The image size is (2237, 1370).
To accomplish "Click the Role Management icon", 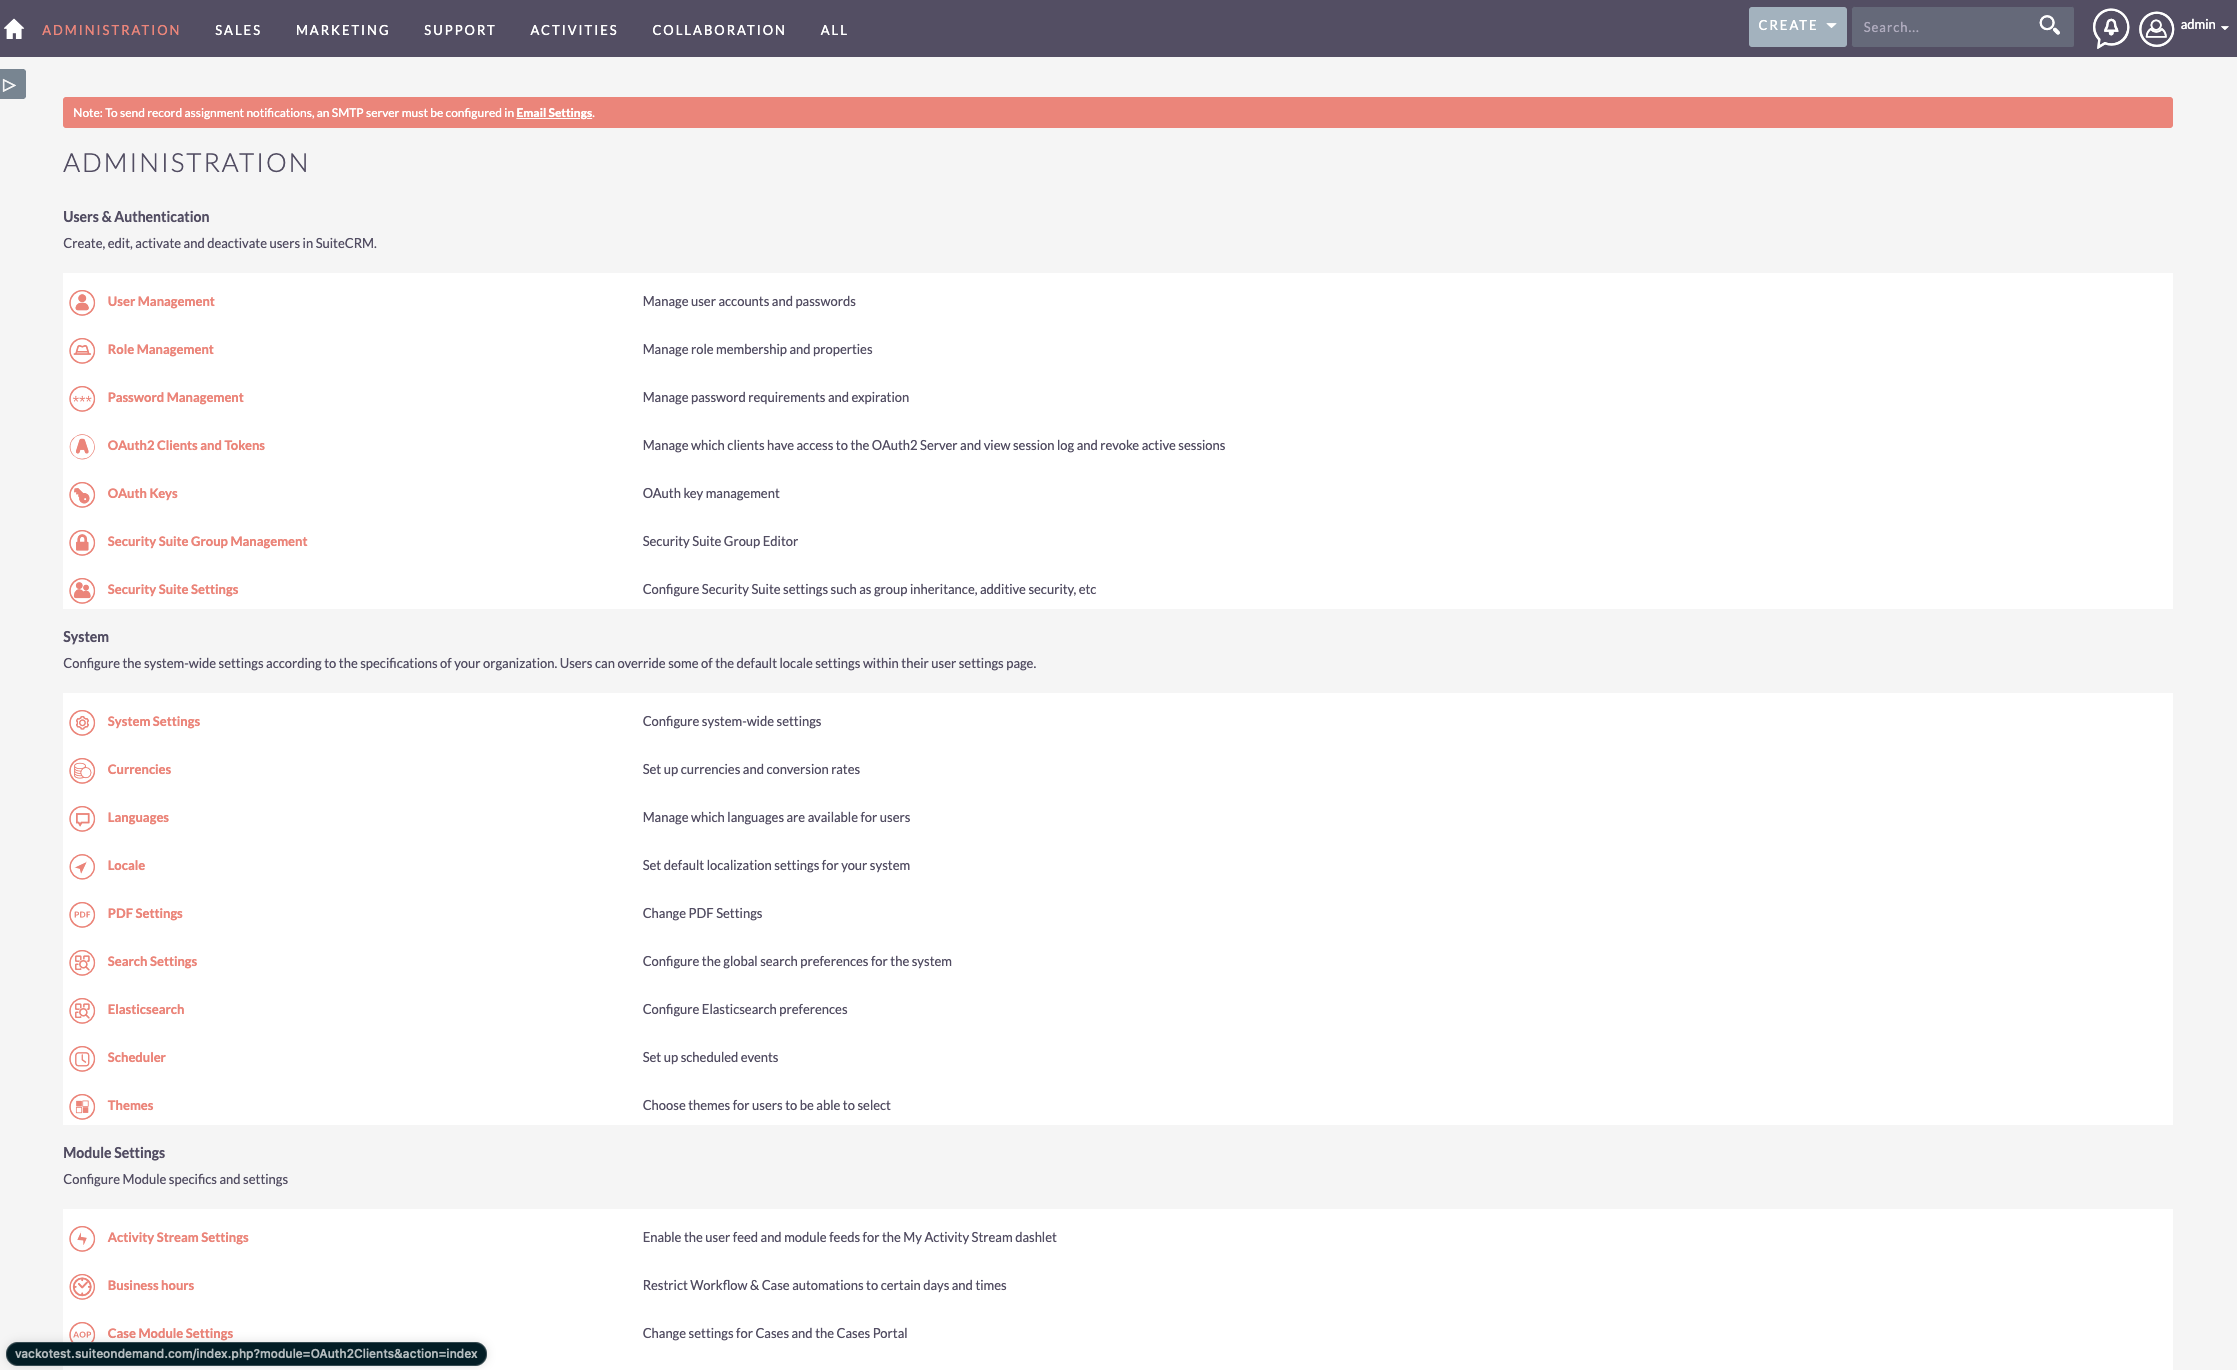I will pos(82,350).
